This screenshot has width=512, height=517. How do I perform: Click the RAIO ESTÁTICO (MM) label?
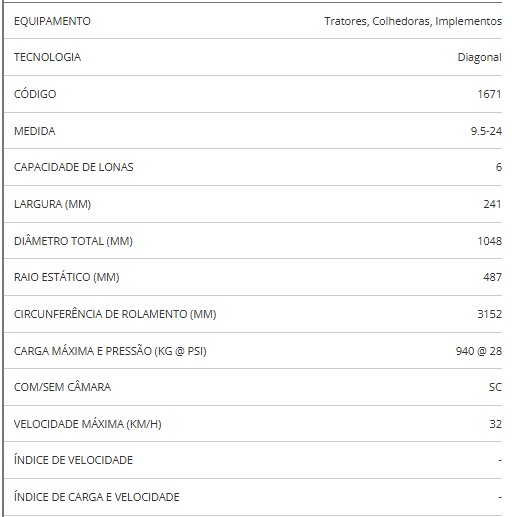(67, 277)
